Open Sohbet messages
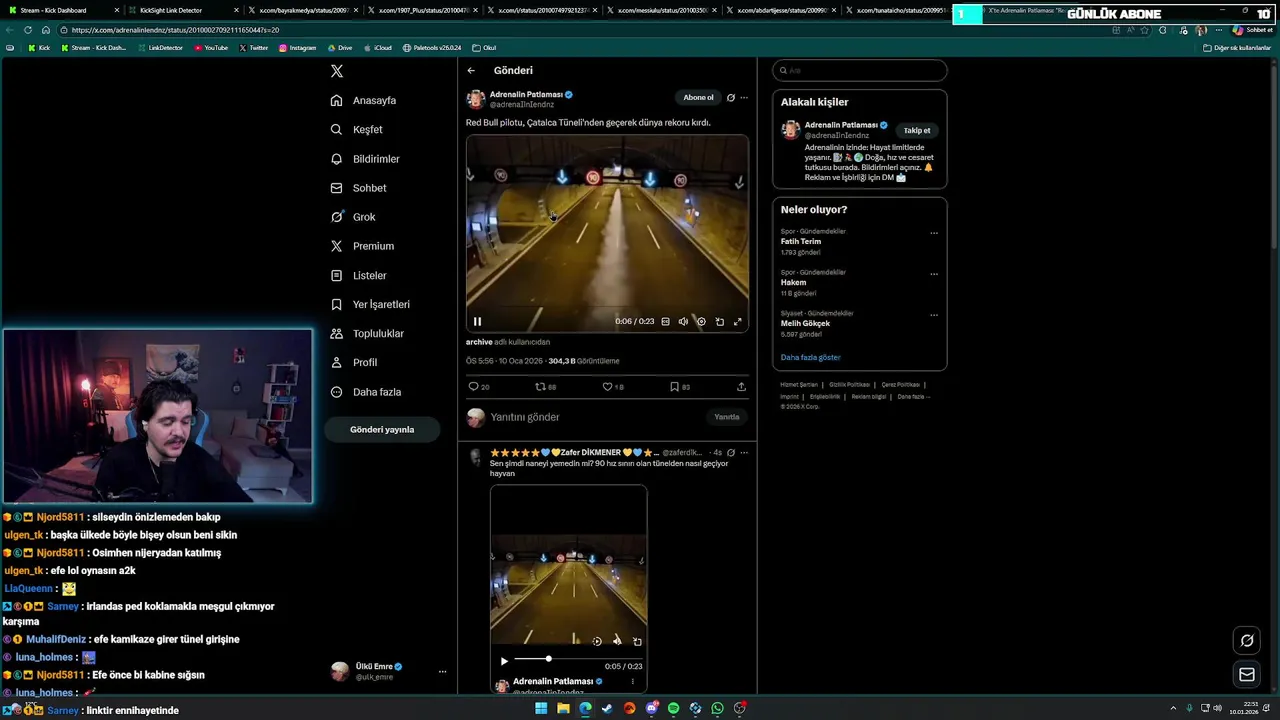The height and width of the screenshot is (720, 1280). coord(358,188)
